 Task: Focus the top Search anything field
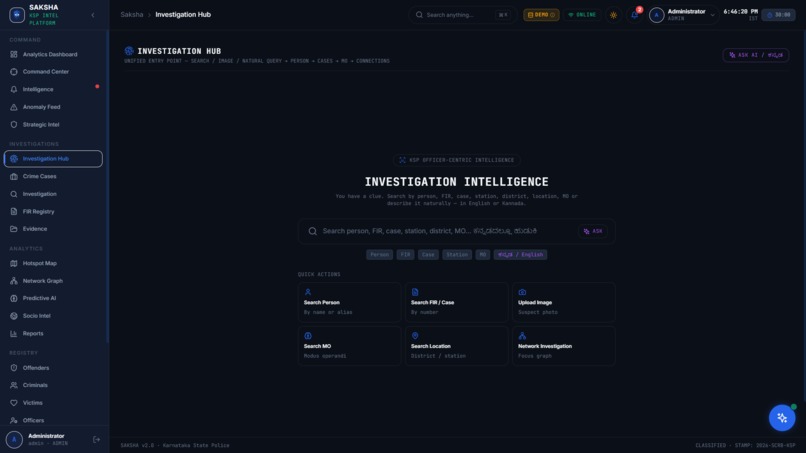462,15
